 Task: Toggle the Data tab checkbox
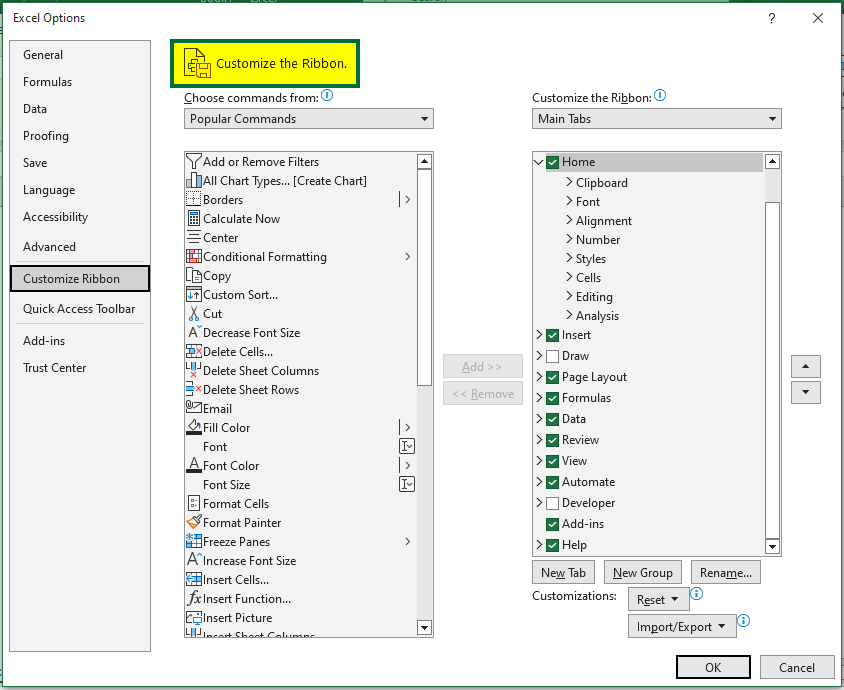point(552,419)
